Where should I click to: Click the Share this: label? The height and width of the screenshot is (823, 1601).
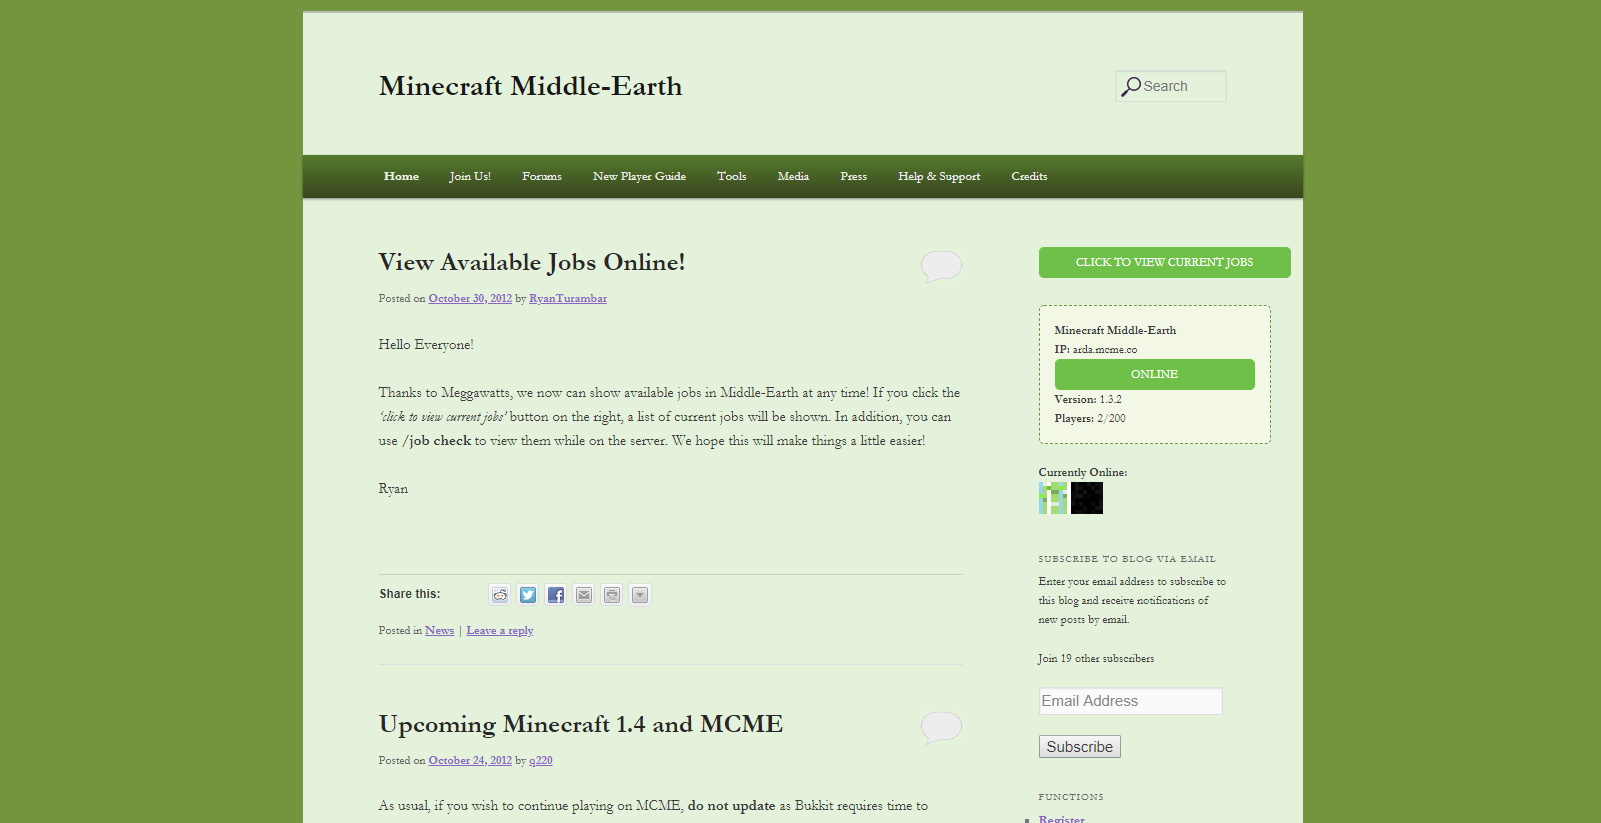point(410,594)
